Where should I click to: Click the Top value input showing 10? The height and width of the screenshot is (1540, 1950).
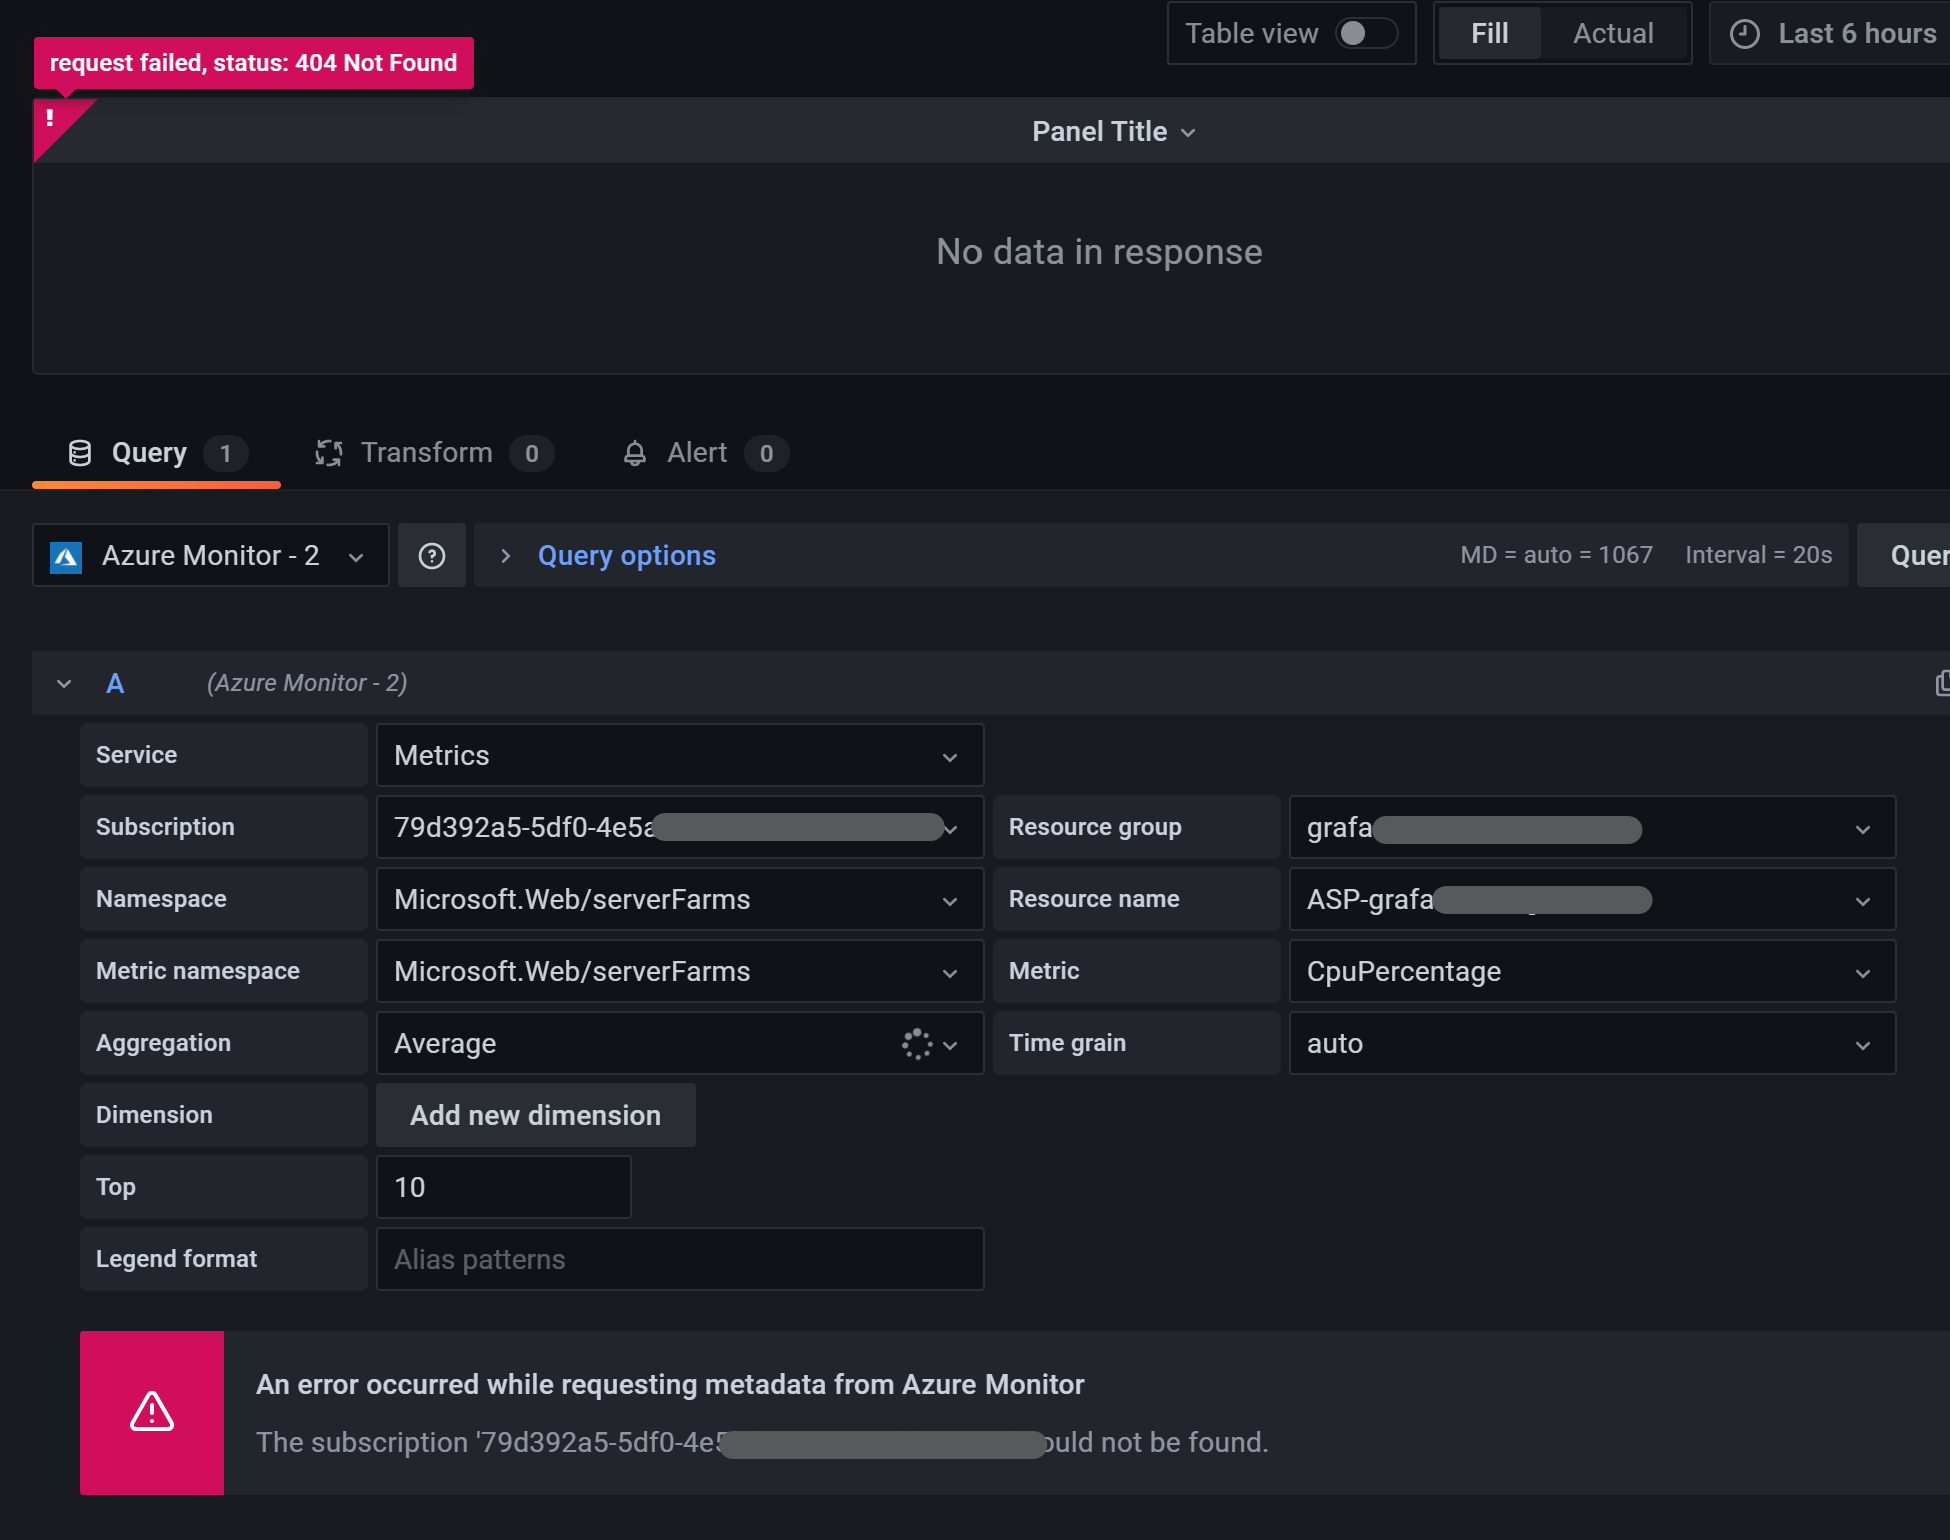pos(503,1186)
